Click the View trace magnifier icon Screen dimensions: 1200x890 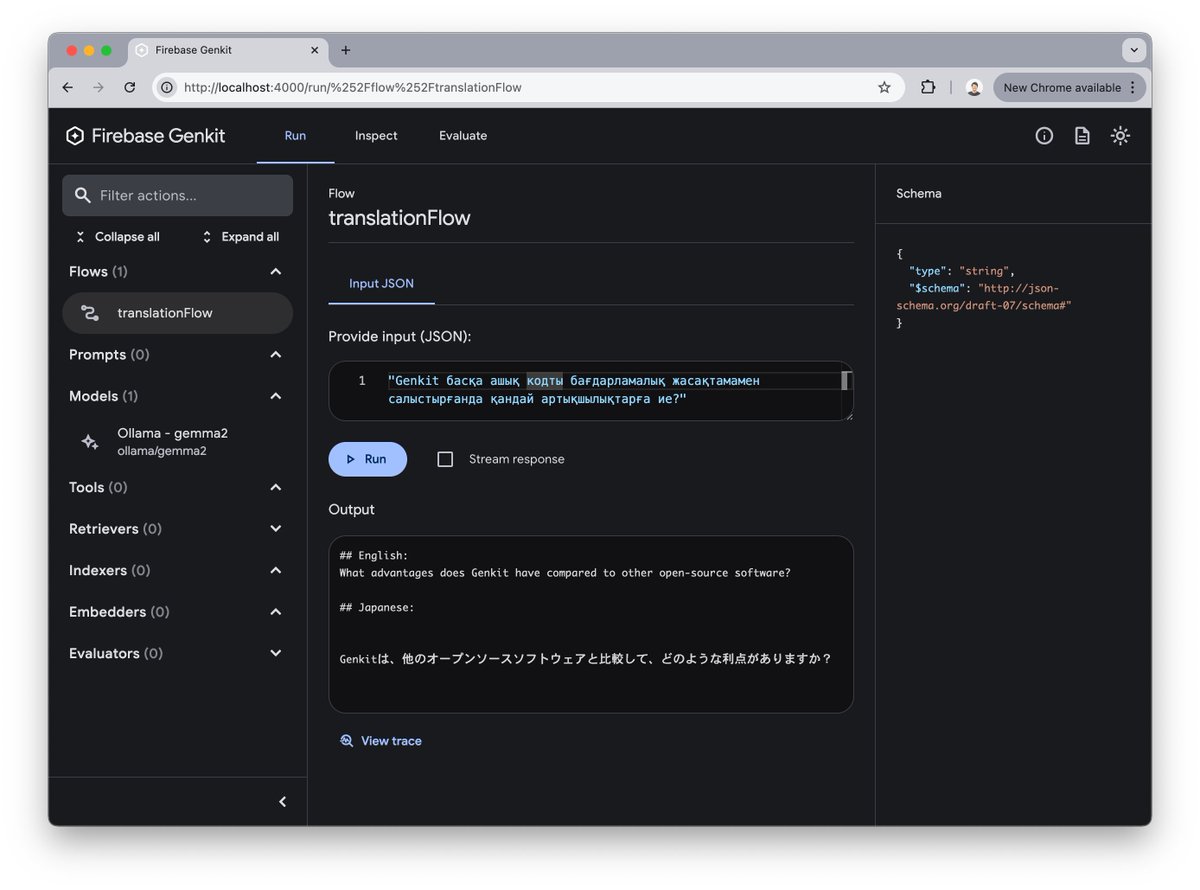point(347,741)
